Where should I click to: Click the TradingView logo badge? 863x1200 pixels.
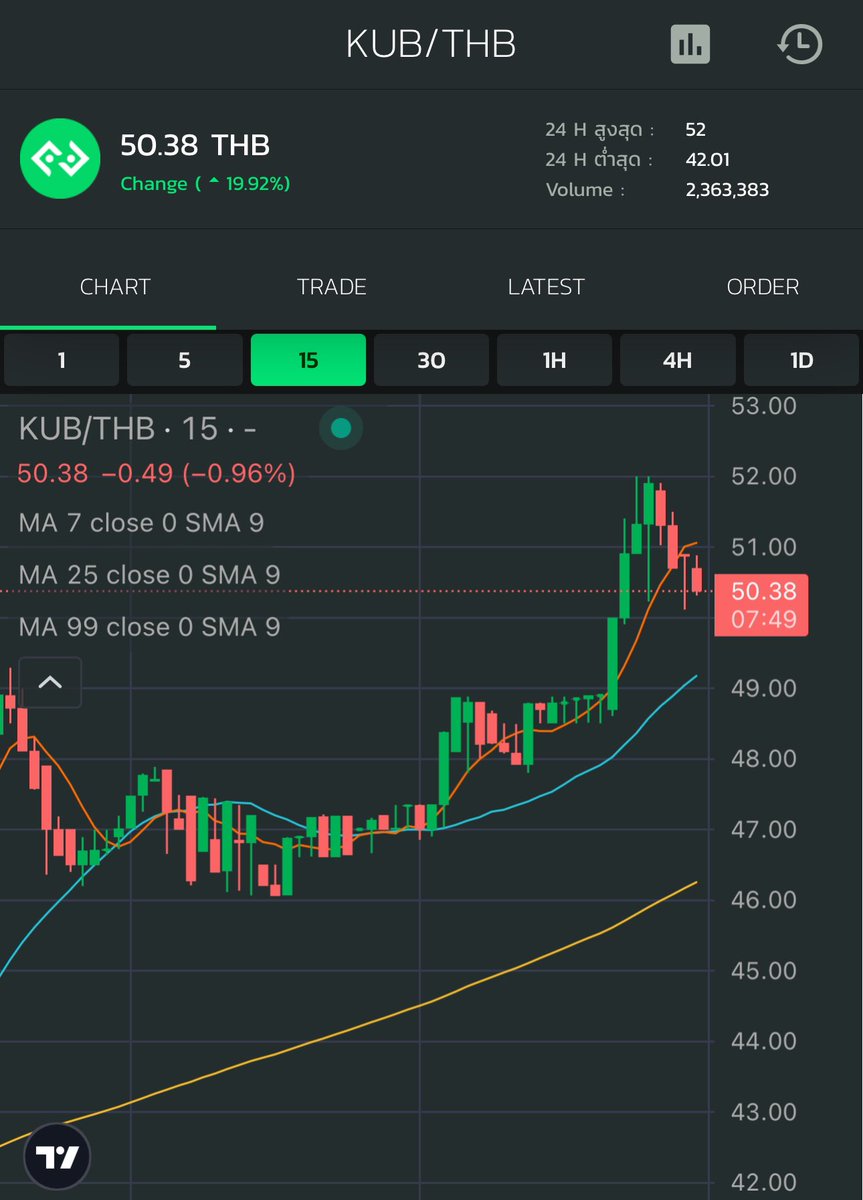click(58, 1157)
